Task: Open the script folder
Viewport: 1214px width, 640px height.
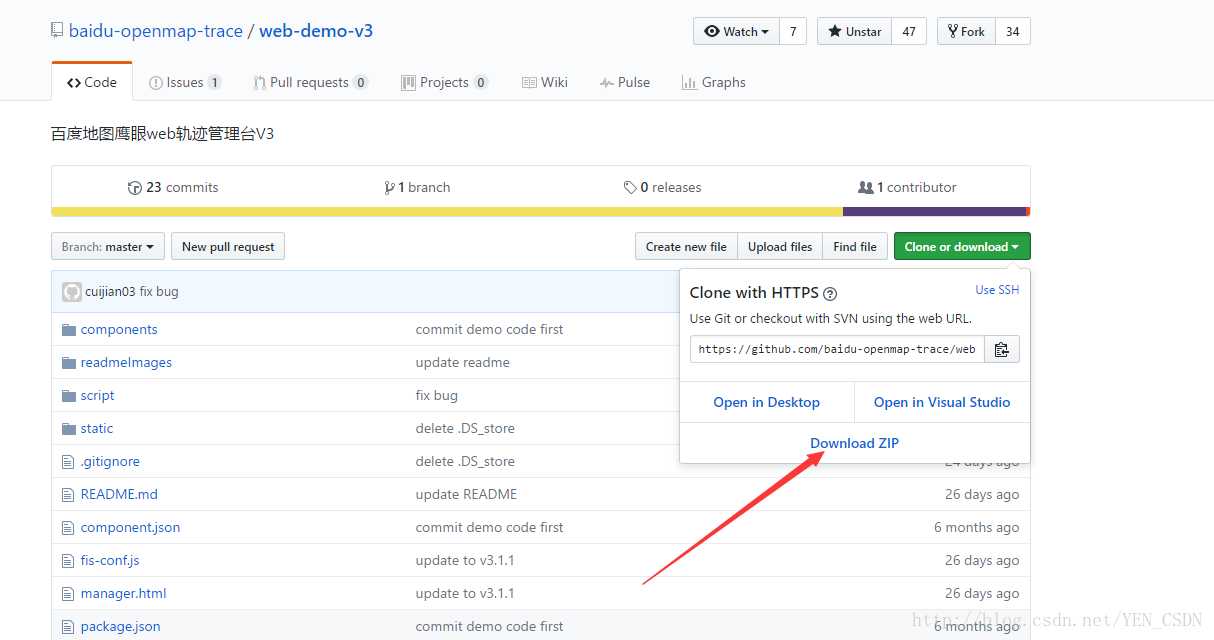Action: click(x=98, y=396)
